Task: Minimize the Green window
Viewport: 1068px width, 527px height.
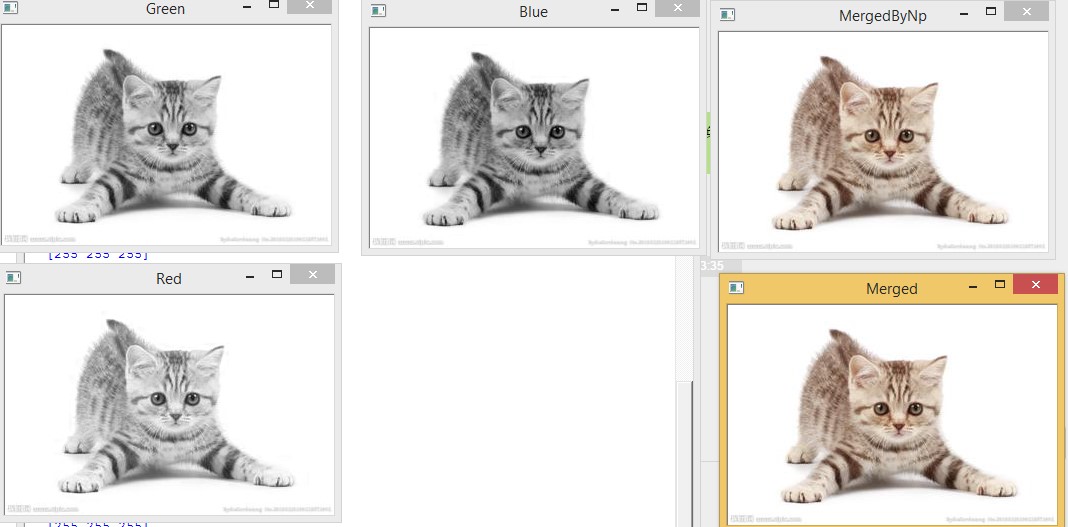Action: pyautogui.click(x=248, y=7)
